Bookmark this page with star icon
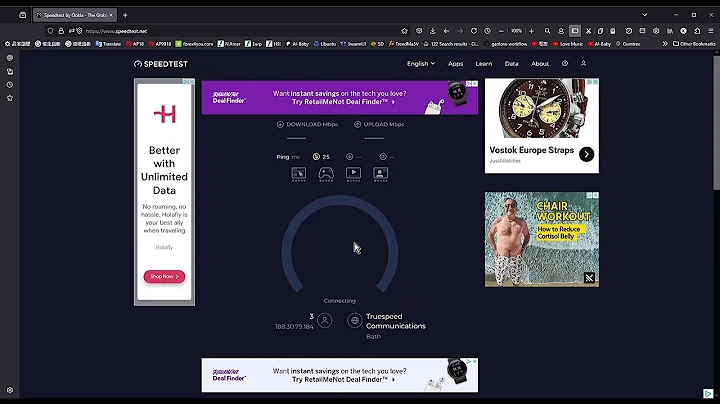Screen dimensions: 720x404 tap(404, 31)
